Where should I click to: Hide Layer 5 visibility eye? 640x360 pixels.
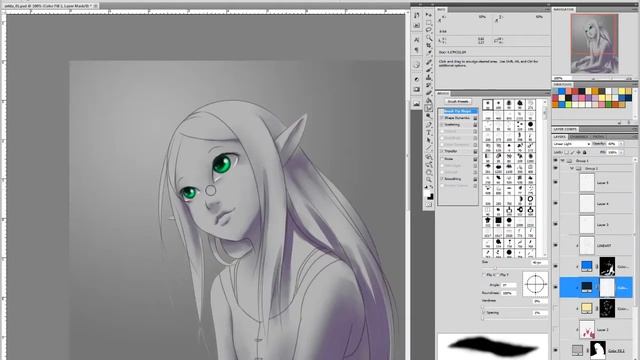pyautogui.click(x=556, y=182)
